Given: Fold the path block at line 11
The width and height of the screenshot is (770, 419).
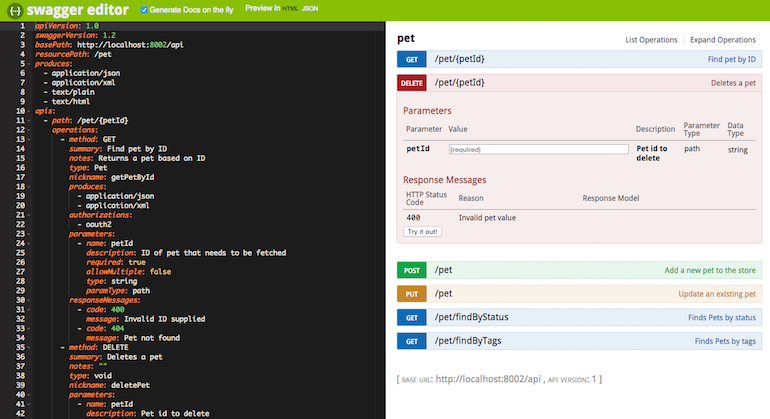Looking at the screenshot, I should coord(29,121).
